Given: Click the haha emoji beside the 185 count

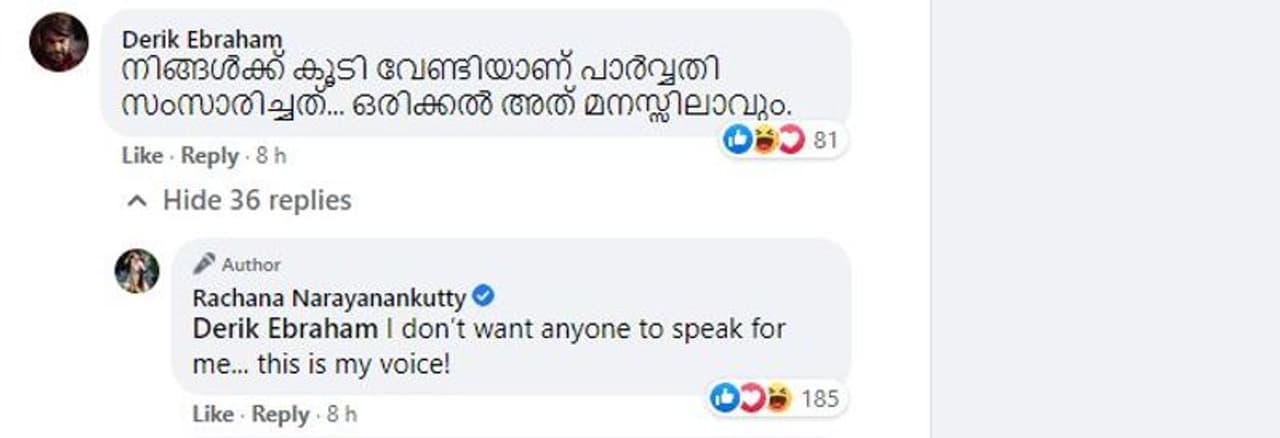Looking at the screenshot, I should tap(777, 398).
